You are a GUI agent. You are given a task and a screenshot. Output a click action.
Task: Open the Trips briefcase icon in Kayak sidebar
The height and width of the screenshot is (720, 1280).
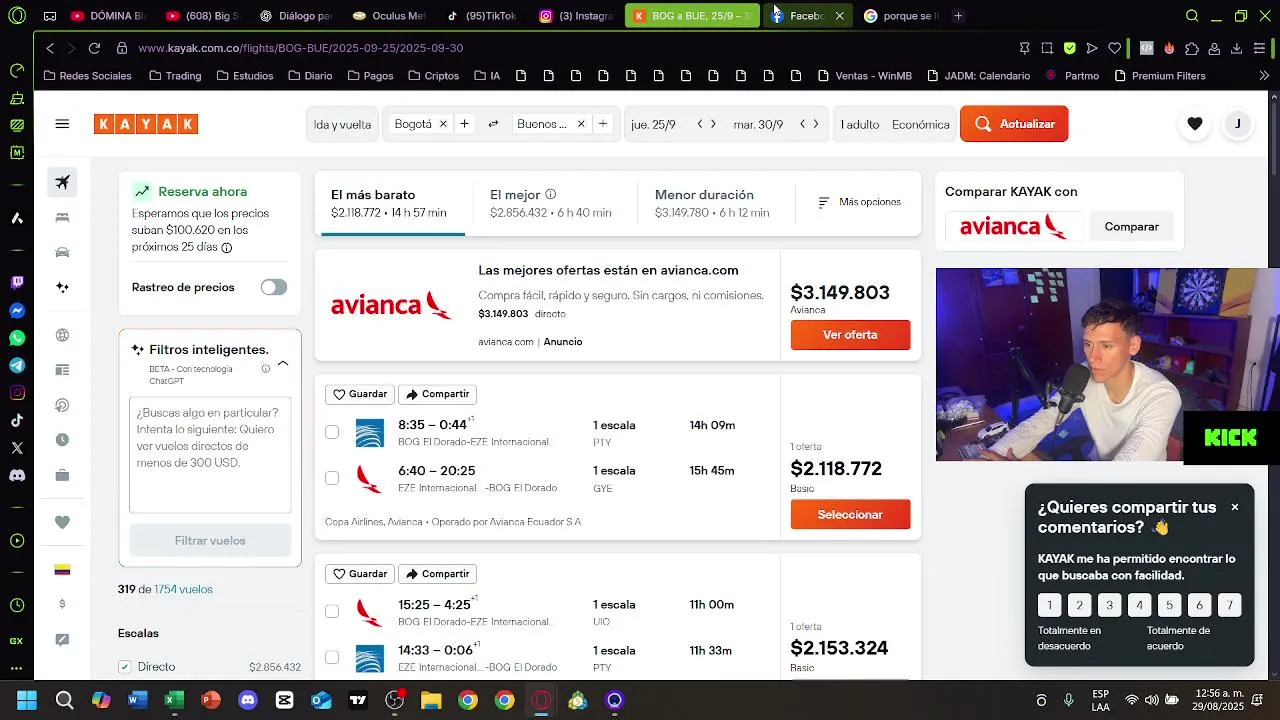pos(62,475)
